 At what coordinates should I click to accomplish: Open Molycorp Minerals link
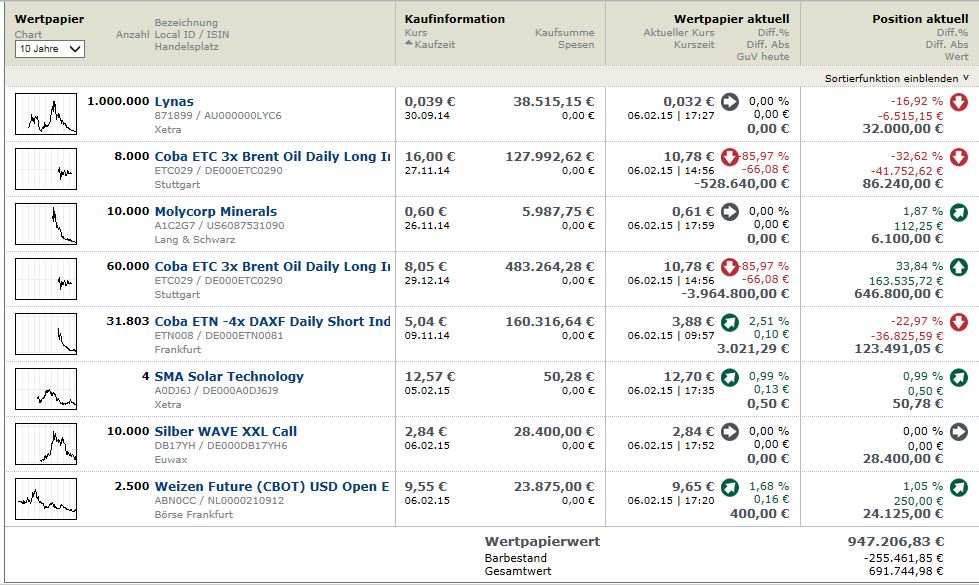pyautogui.click(x=215, y=211)
